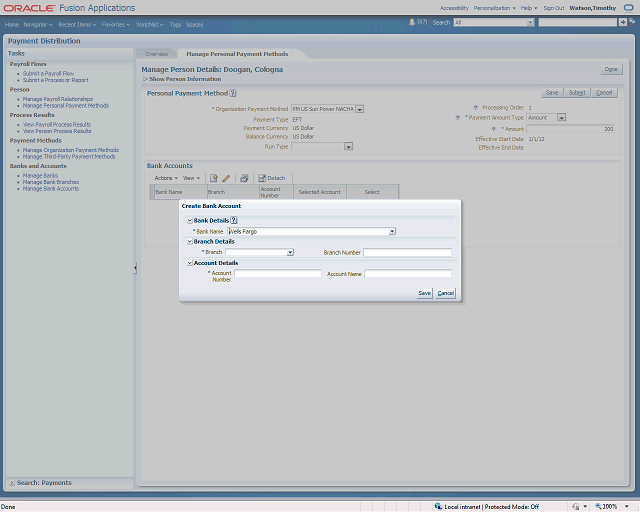Click Save in the Personal Payment Method section
Screen dimensions: 640x512
pos(552,93)
